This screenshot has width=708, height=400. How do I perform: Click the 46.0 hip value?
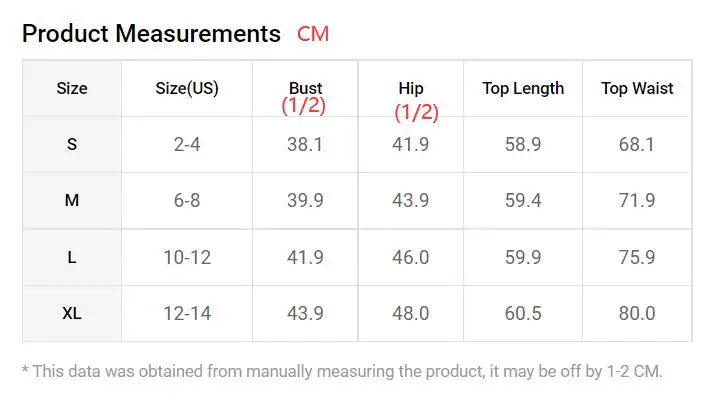410,257
